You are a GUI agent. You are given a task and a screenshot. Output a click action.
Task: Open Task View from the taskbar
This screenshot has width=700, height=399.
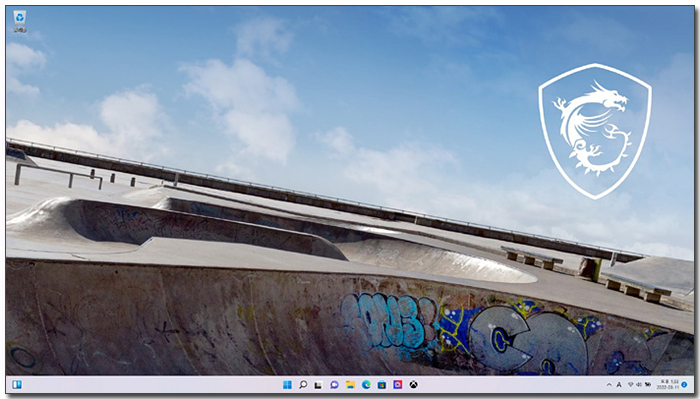[x=318, y=385]
